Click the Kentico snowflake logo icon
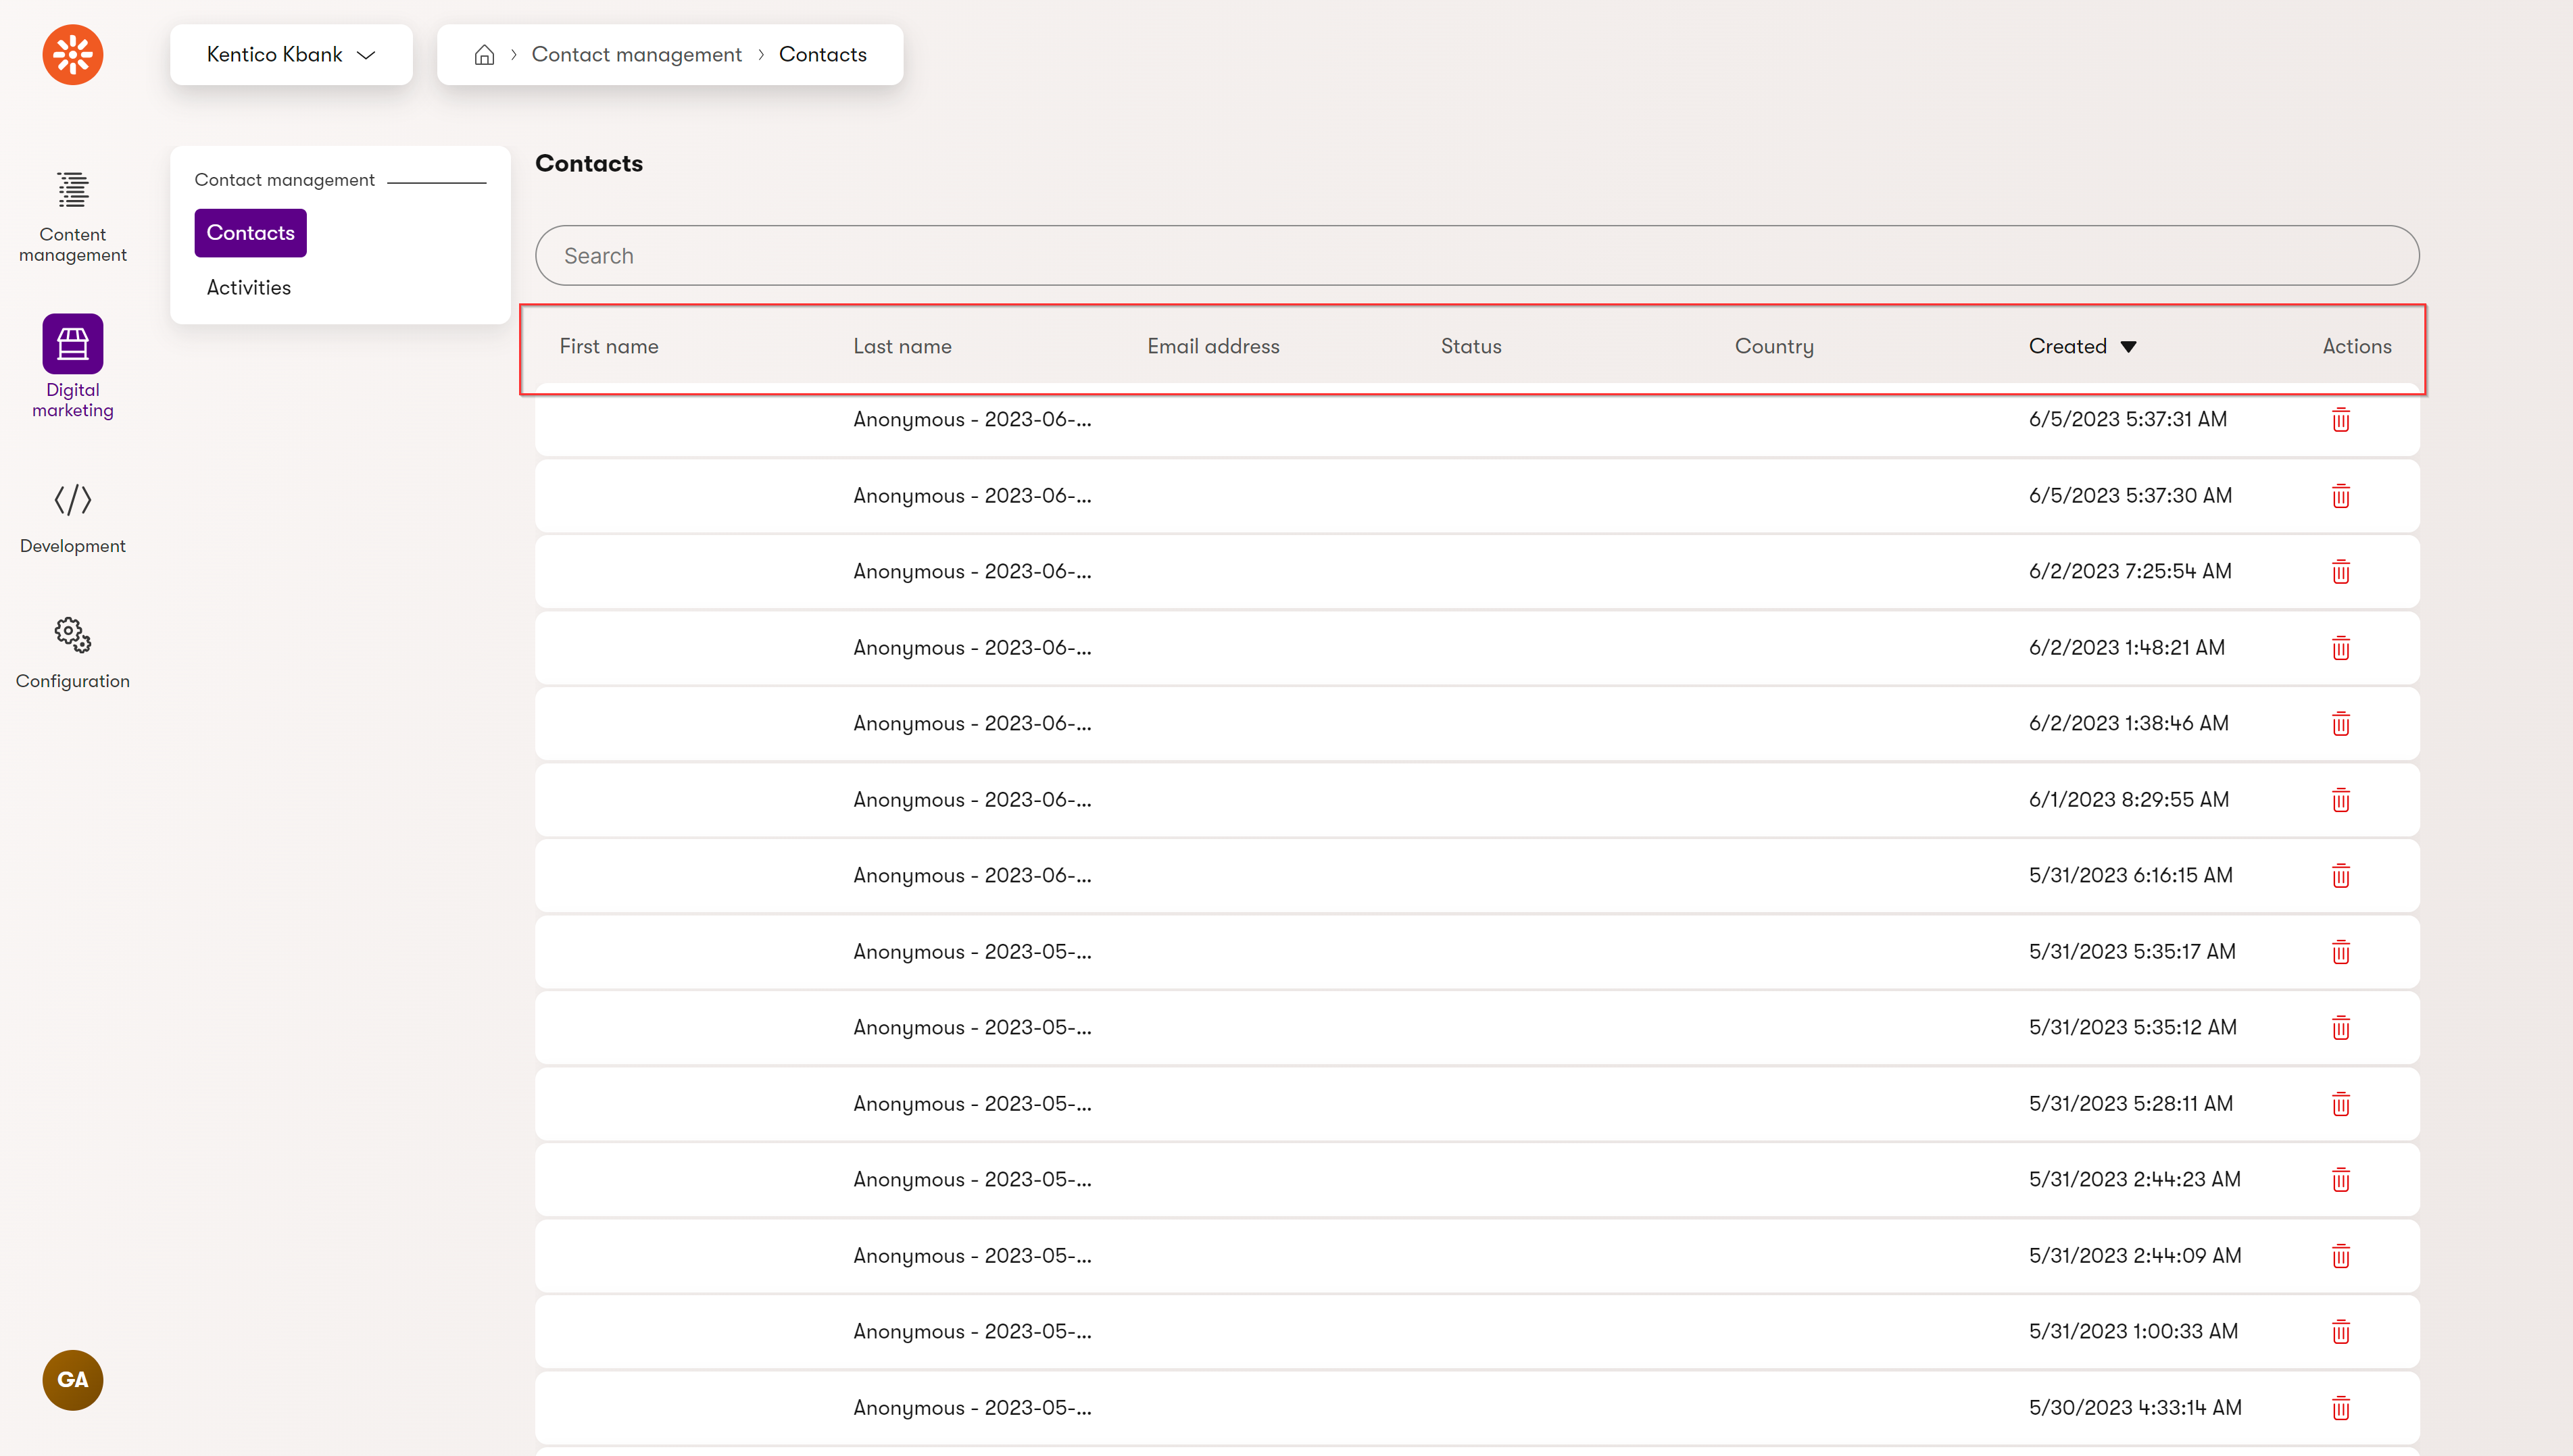 click(x=71, y=53)
